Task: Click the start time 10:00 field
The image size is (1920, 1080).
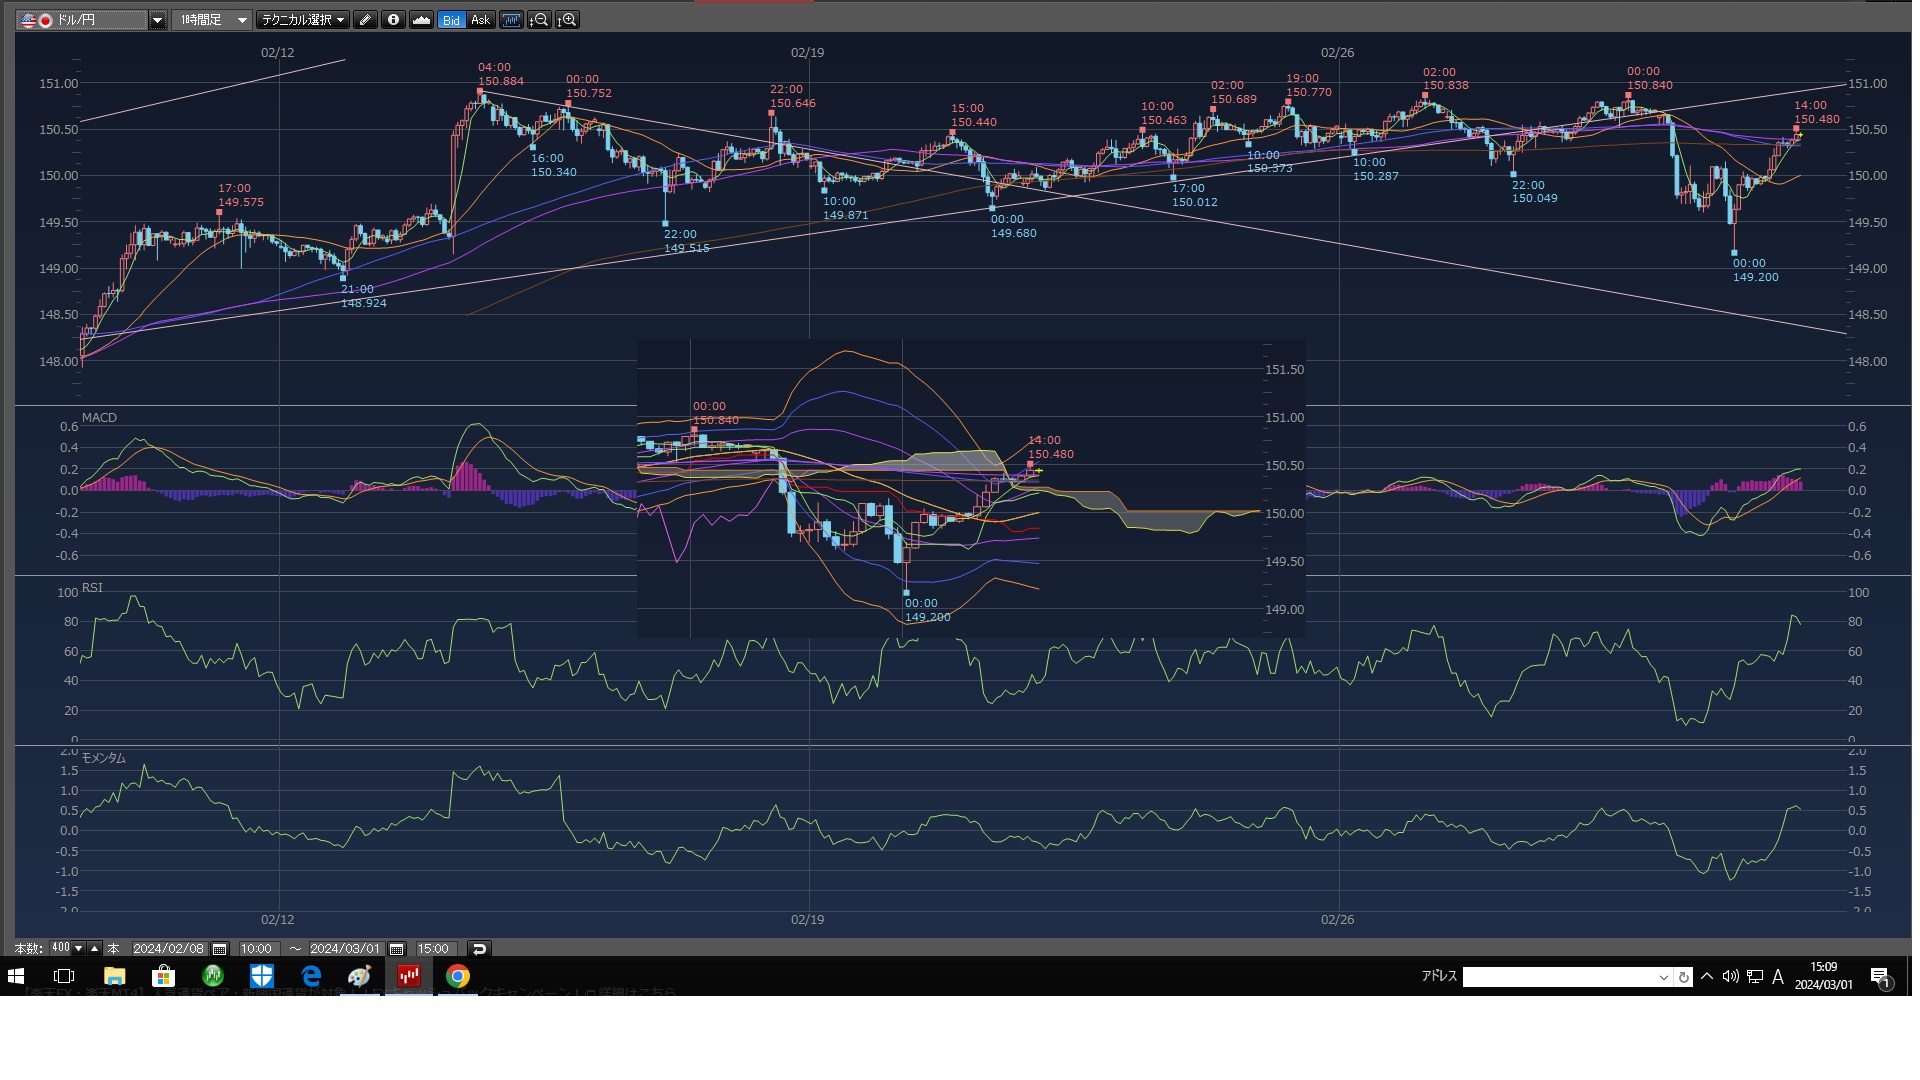Action: [x=256, y=949]
